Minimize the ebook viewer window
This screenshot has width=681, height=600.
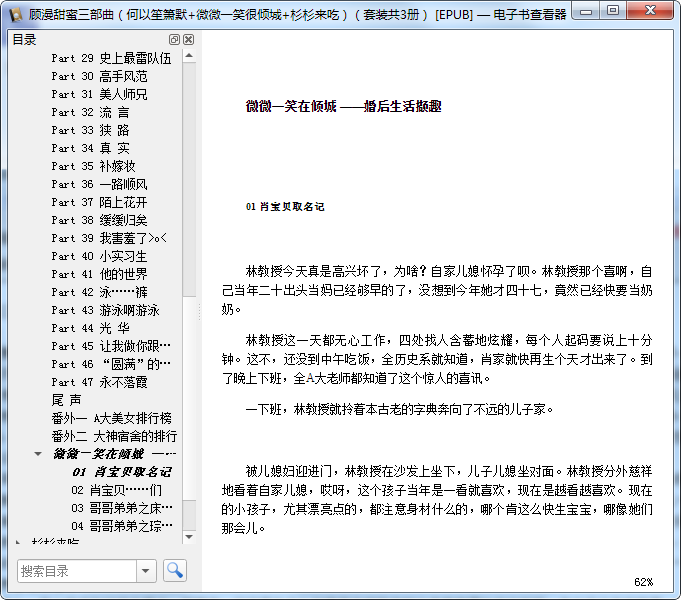(x=586, y=11)
